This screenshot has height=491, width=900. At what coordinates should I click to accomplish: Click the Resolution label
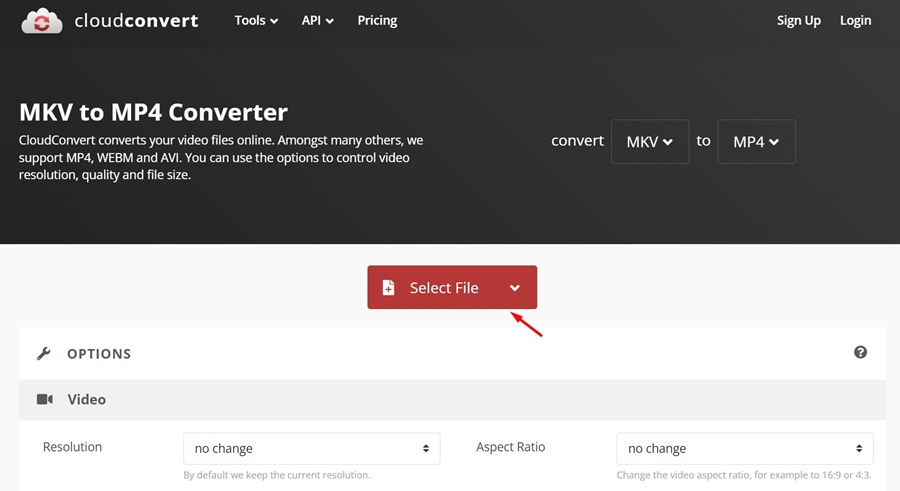(x=72, y=447)
